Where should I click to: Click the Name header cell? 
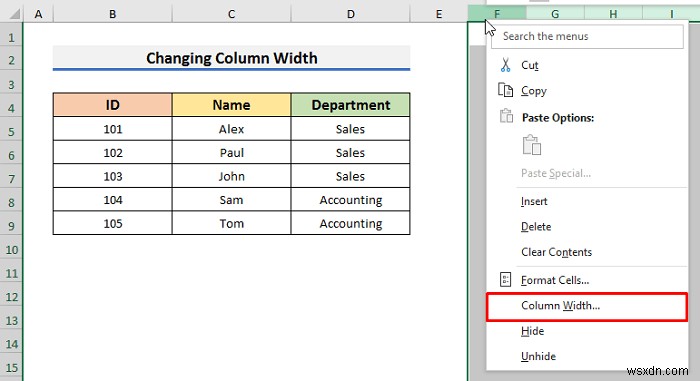tap(231, 105)
